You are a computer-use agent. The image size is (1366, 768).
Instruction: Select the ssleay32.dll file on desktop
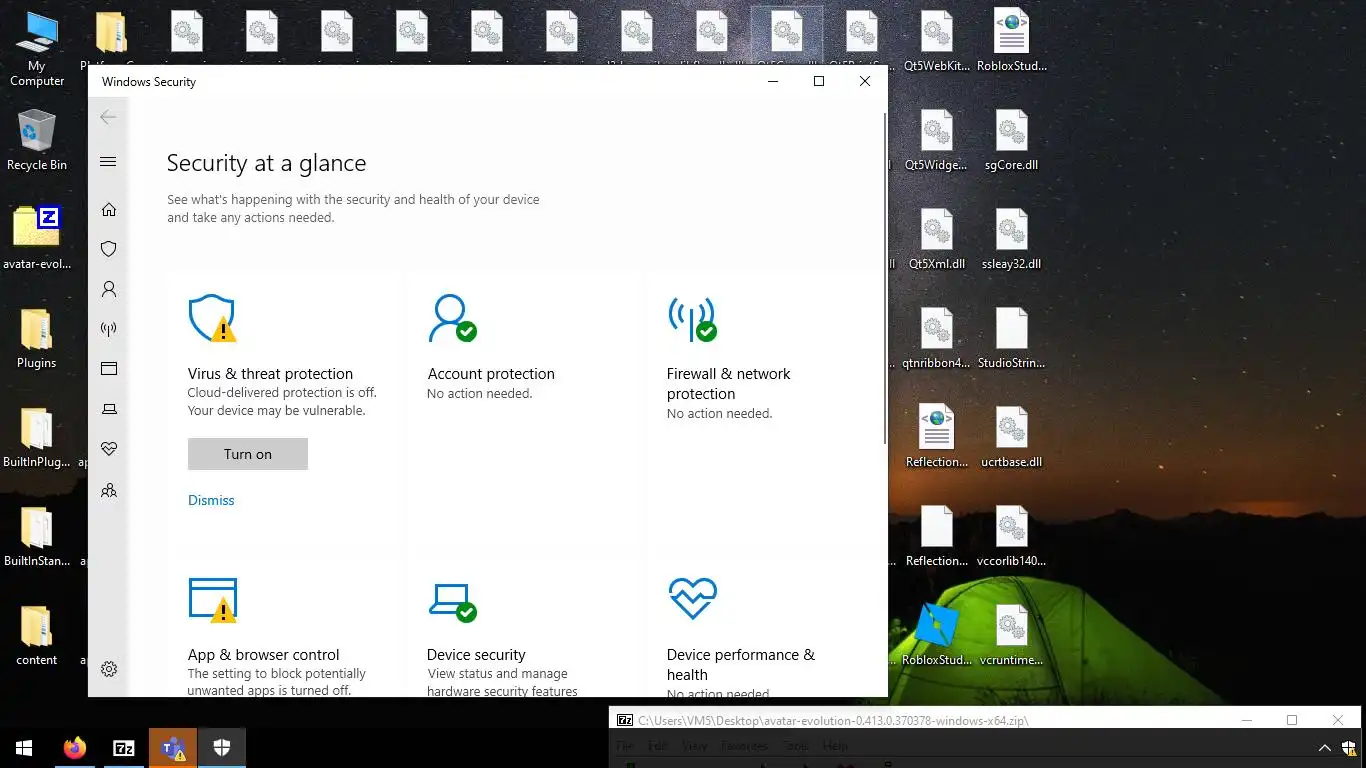(x=1012, y=239)
